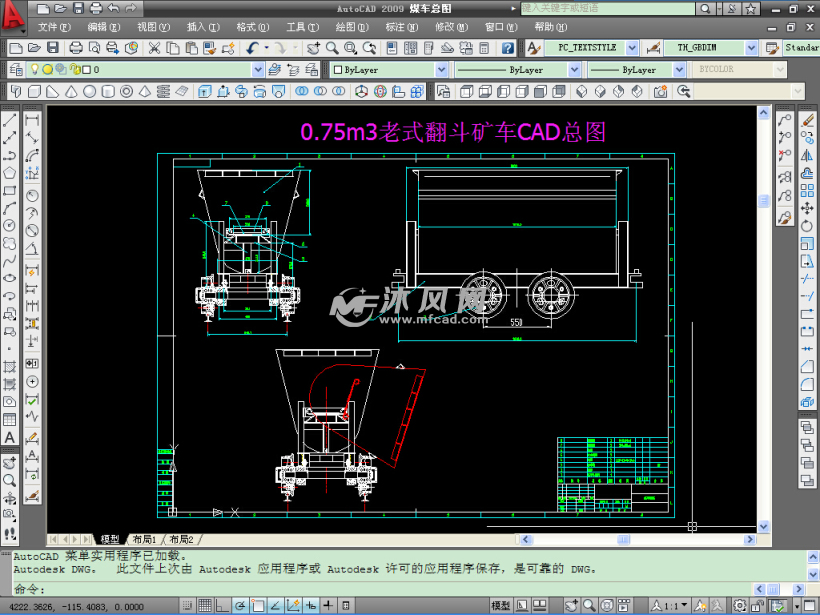Screen dimensions: 820x615
Task: Click the Plot (print) icon in standard toolbar
Action: (76, 48)
